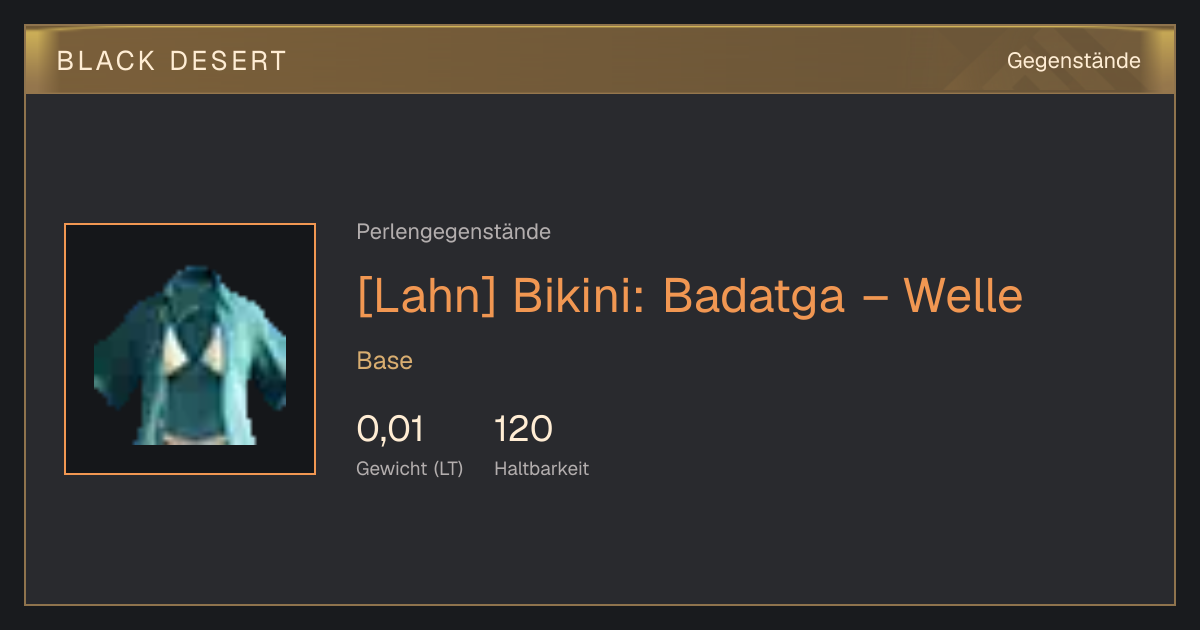This screenshot has height=630, width=1200.
Task: Select the Base grade label
Action: click(385, 361)
